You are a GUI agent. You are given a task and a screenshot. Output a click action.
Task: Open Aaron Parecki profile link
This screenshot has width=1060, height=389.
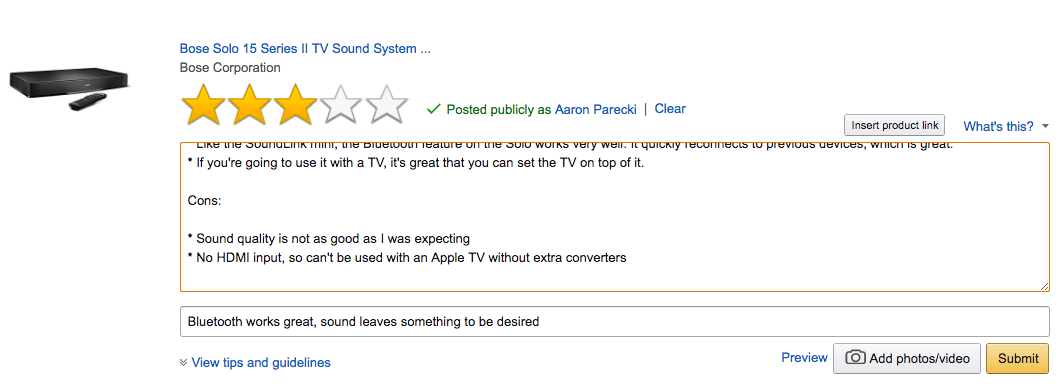click(x=596, y=109)
